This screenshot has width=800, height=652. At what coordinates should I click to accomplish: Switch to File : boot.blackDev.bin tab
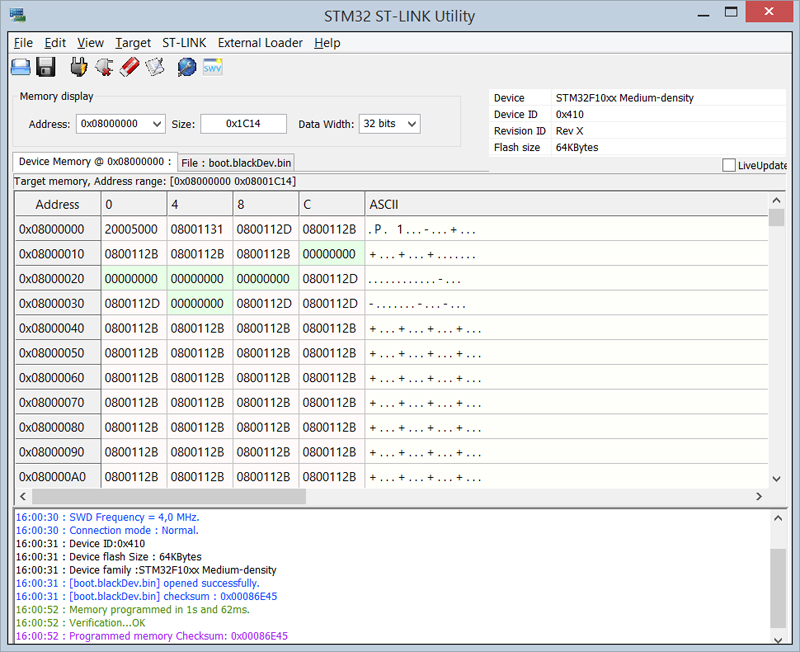[x=236, y=163]
